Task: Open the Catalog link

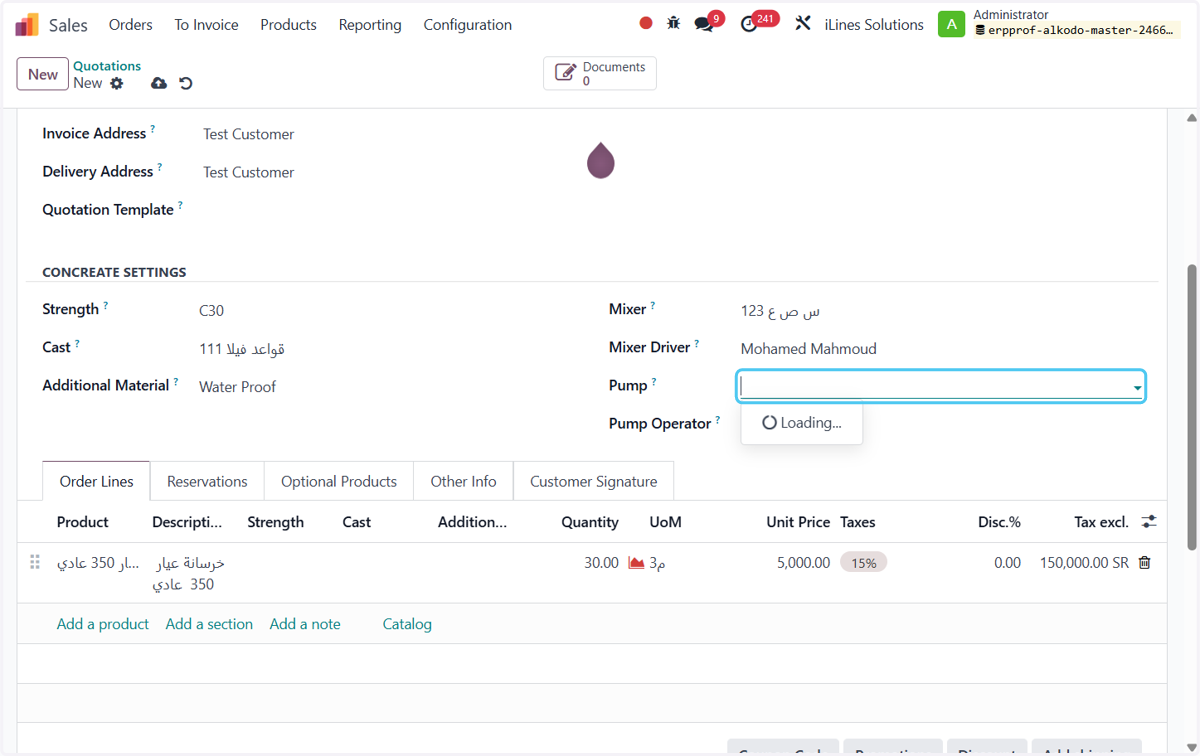Action: pyautogui.click(x=407, y=624)
